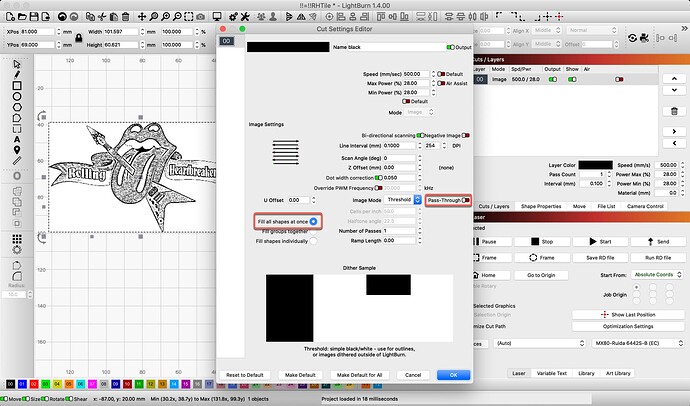Toggle the Output switch in Cut Settings Editor

[x=451, y=47]
